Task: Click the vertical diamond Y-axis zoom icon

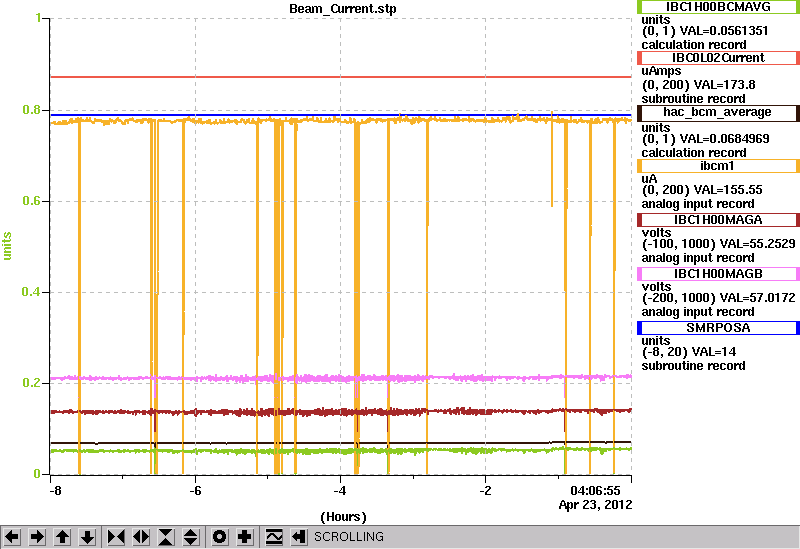Action: point(191,537)
